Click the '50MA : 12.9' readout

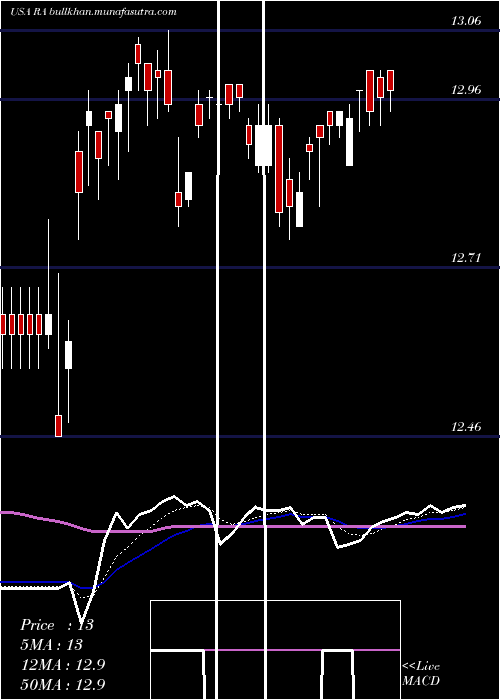(x=63, y=685)
